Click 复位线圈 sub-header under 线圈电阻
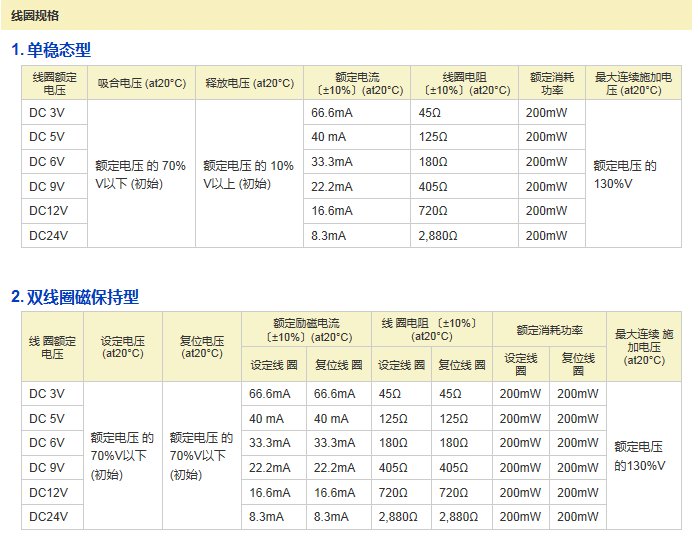 (x=461, y=365)
